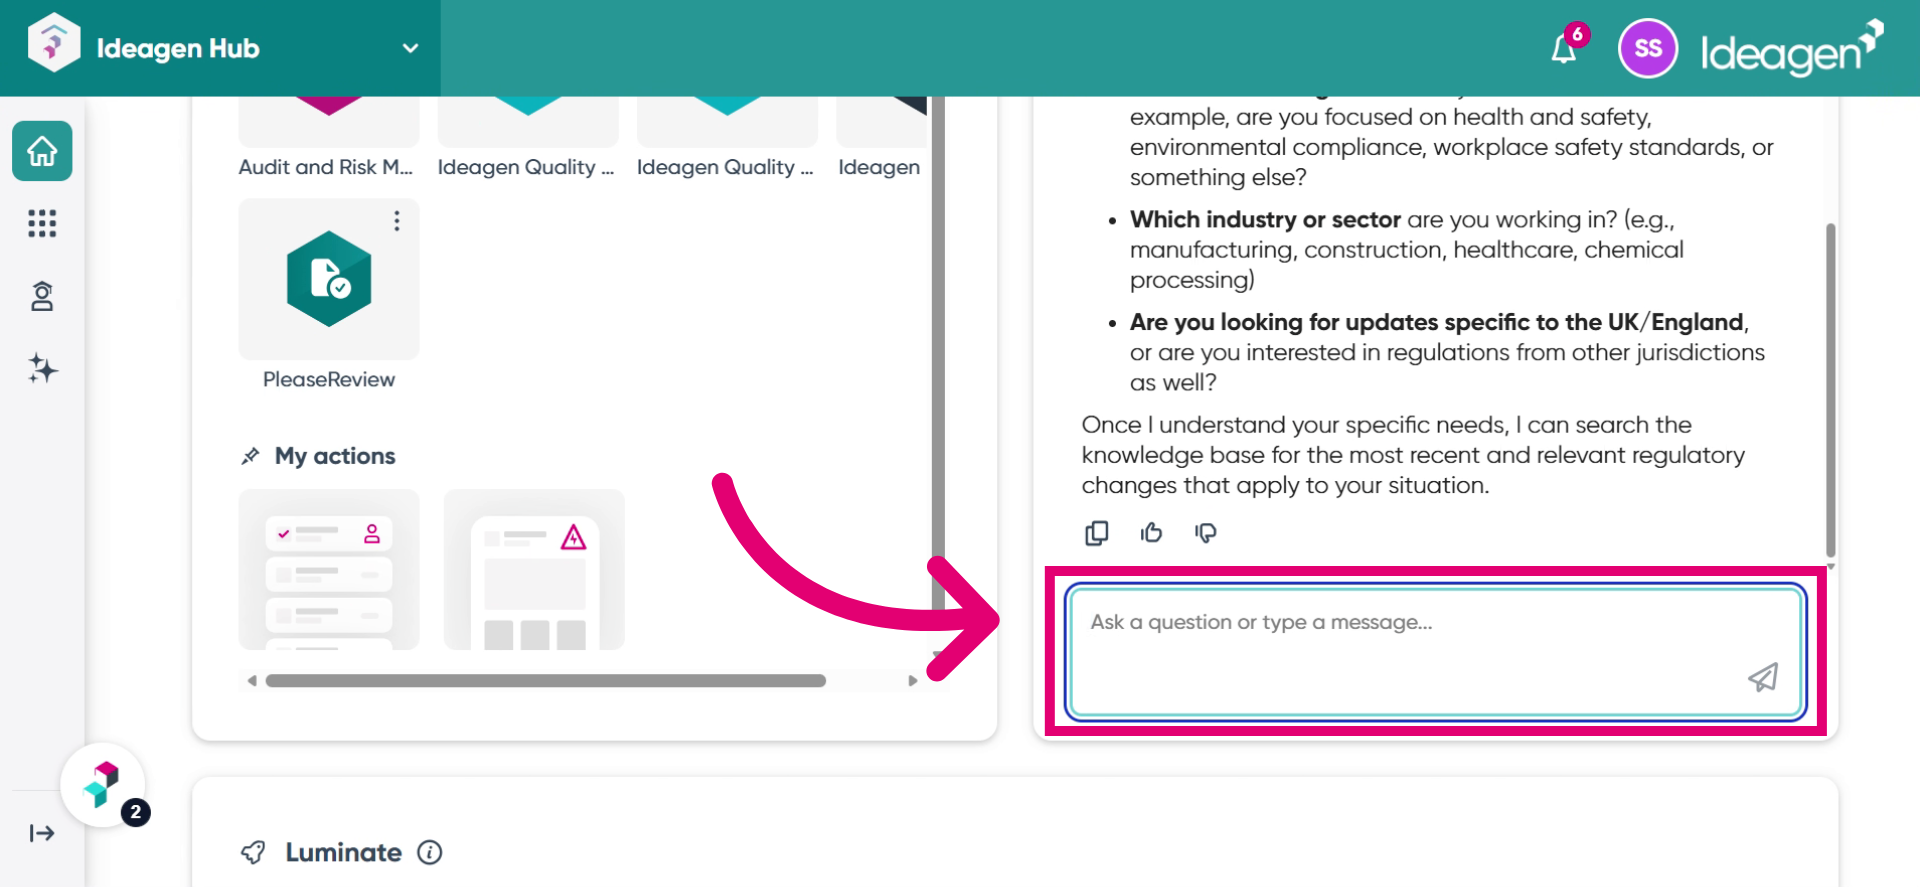Open the SS user profile avatar
Viewport: 1920px width, 887px height.
(x=1648, y=48)
